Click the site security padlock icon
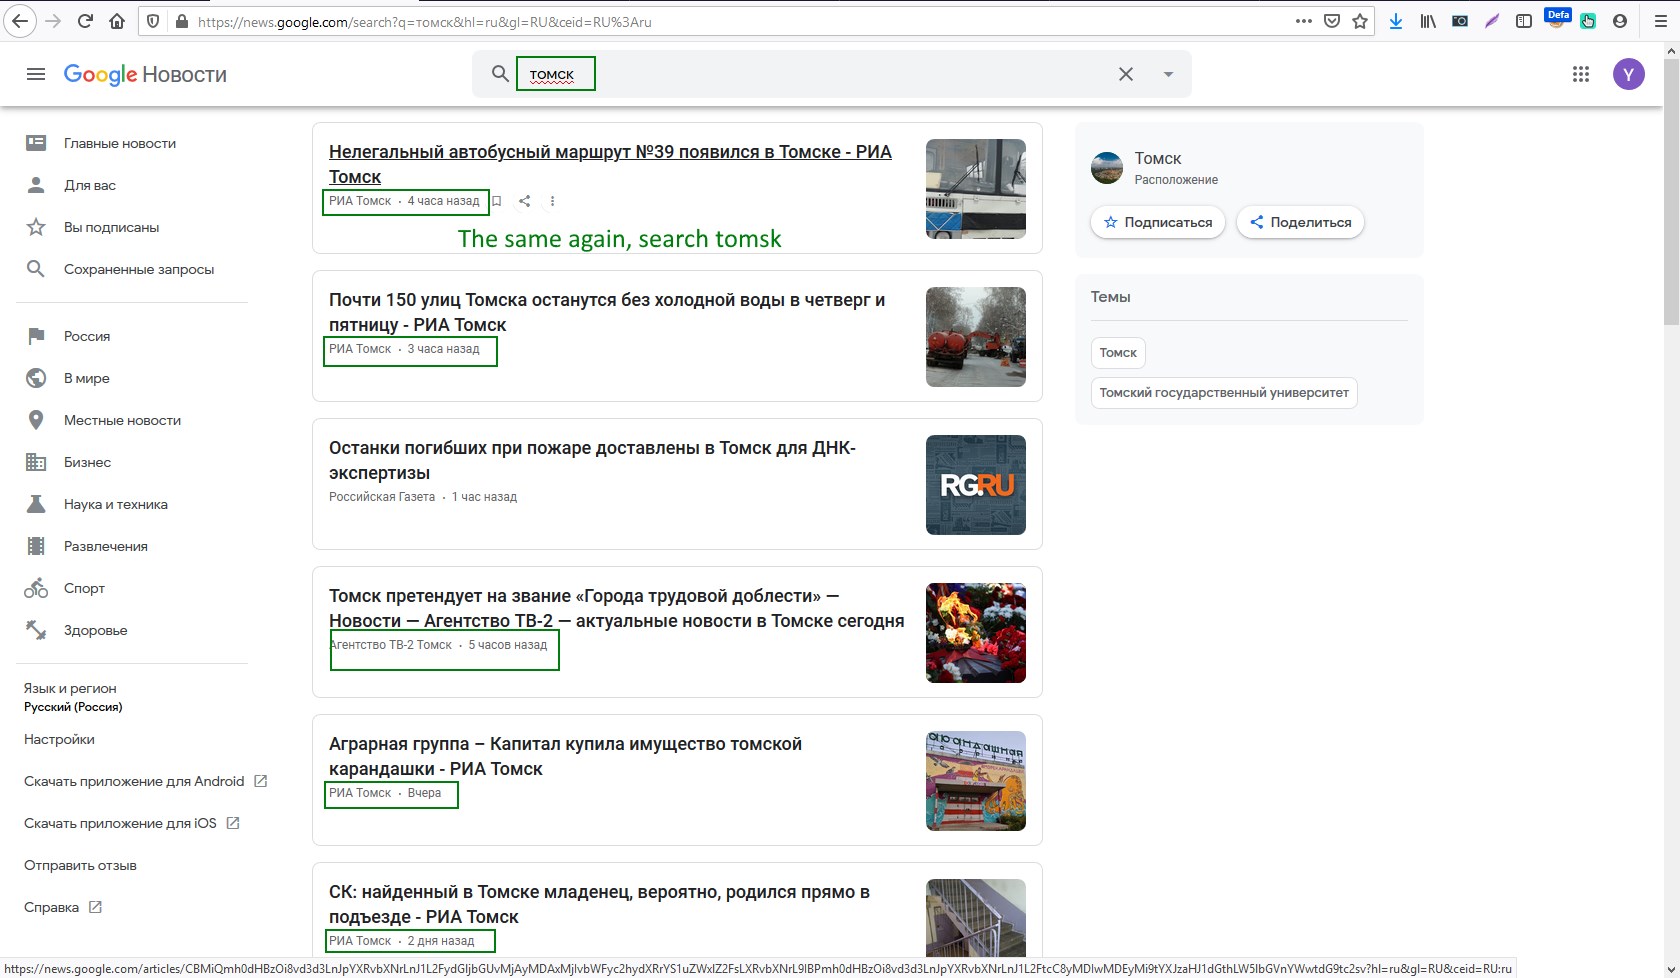 182,21
